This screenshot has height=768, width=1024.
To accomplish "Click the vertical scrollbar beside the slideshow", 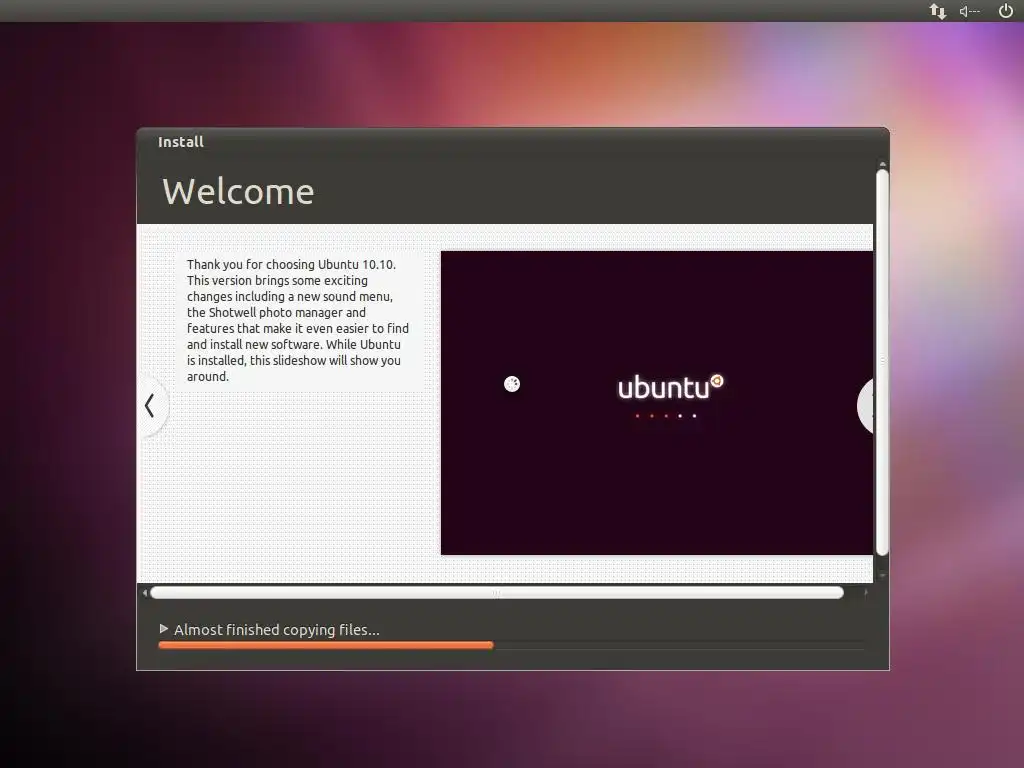I will [882, 362].
